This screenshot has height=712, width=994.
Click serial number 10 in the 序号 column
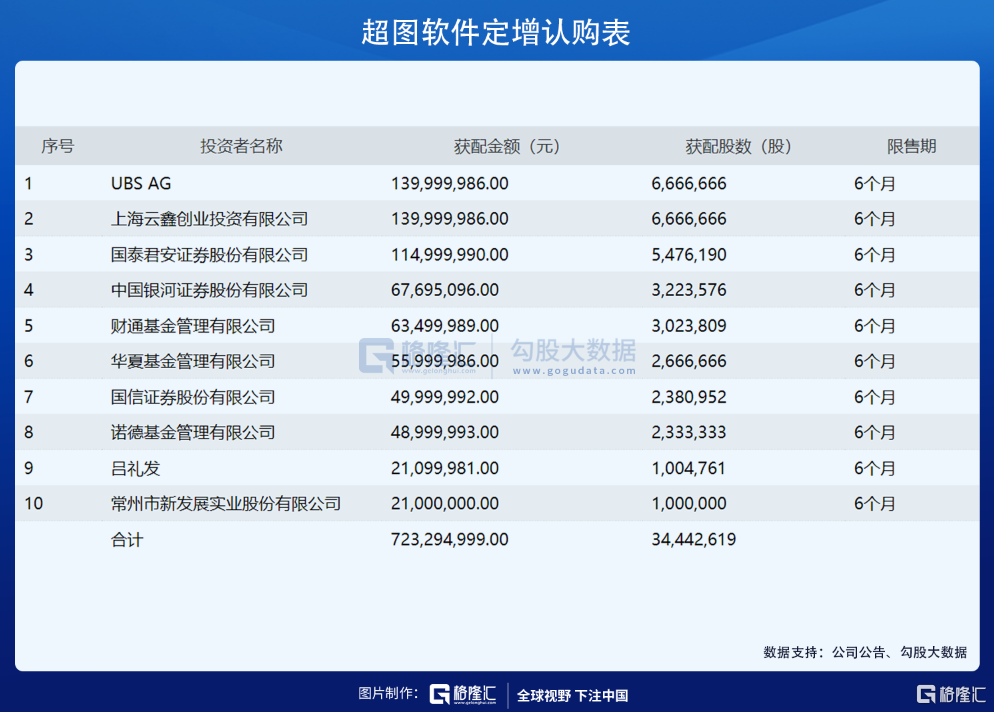tap(34, 504)
